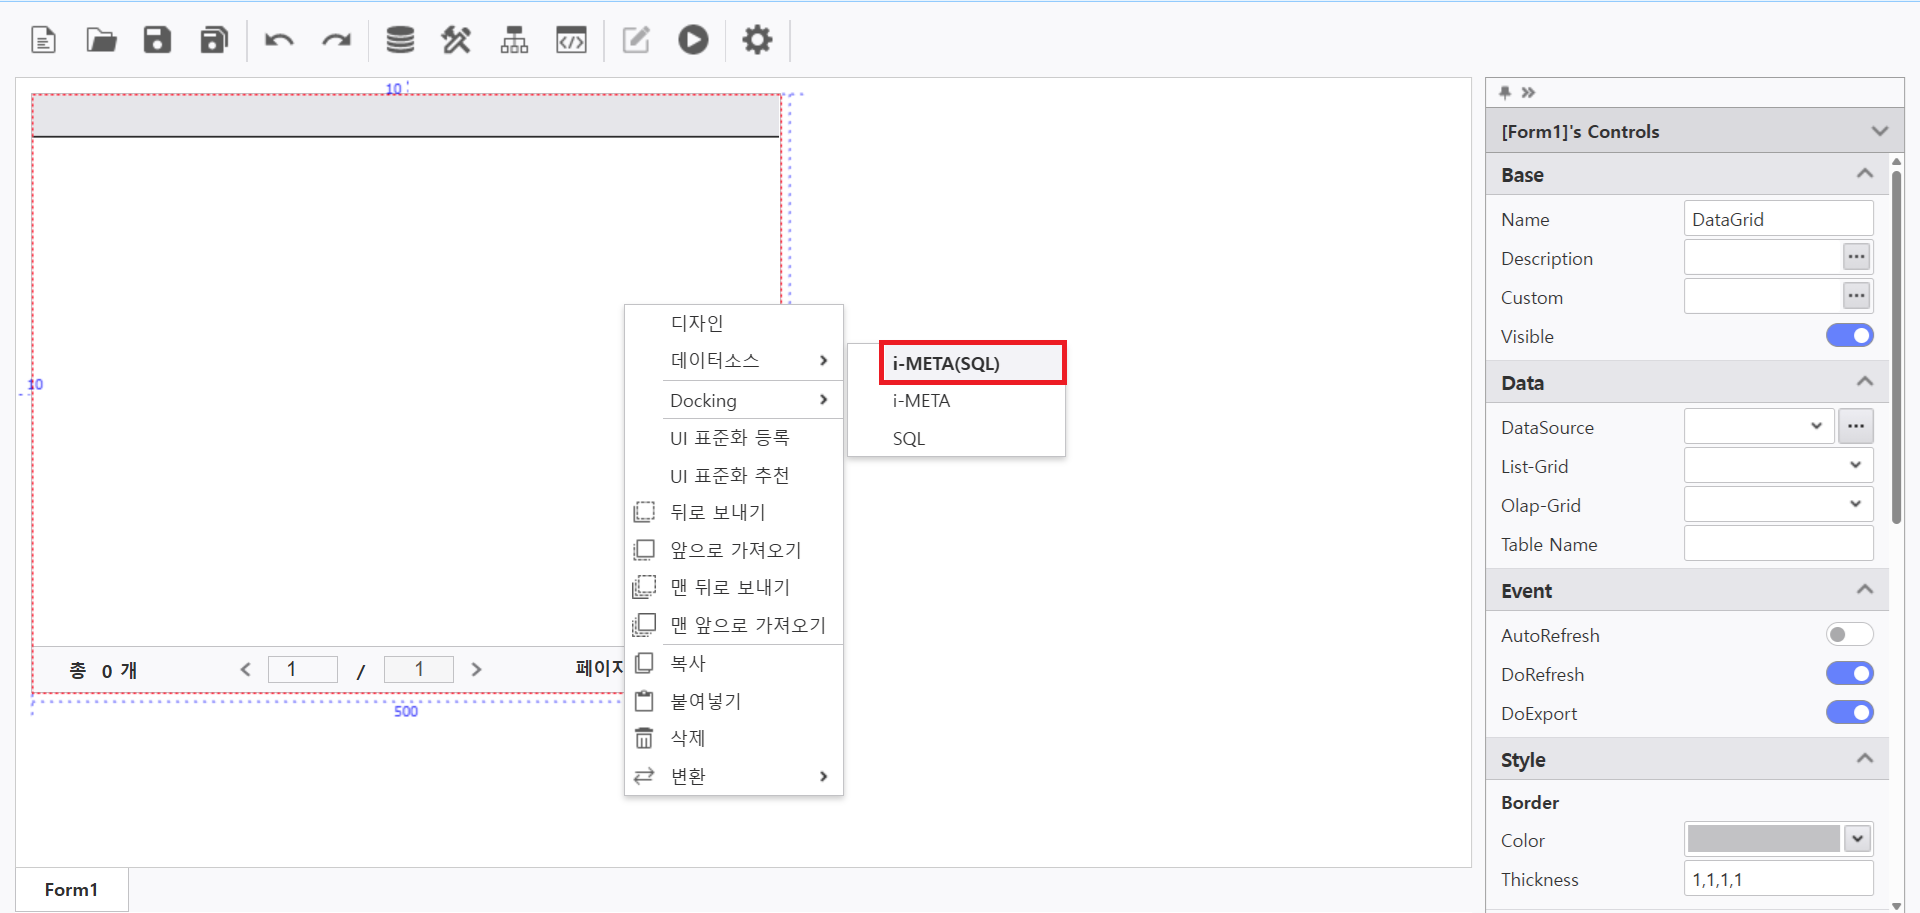The image size is (1920, 913).
Task: Click the bring forward icon in context menu
Action: [644, 550]
